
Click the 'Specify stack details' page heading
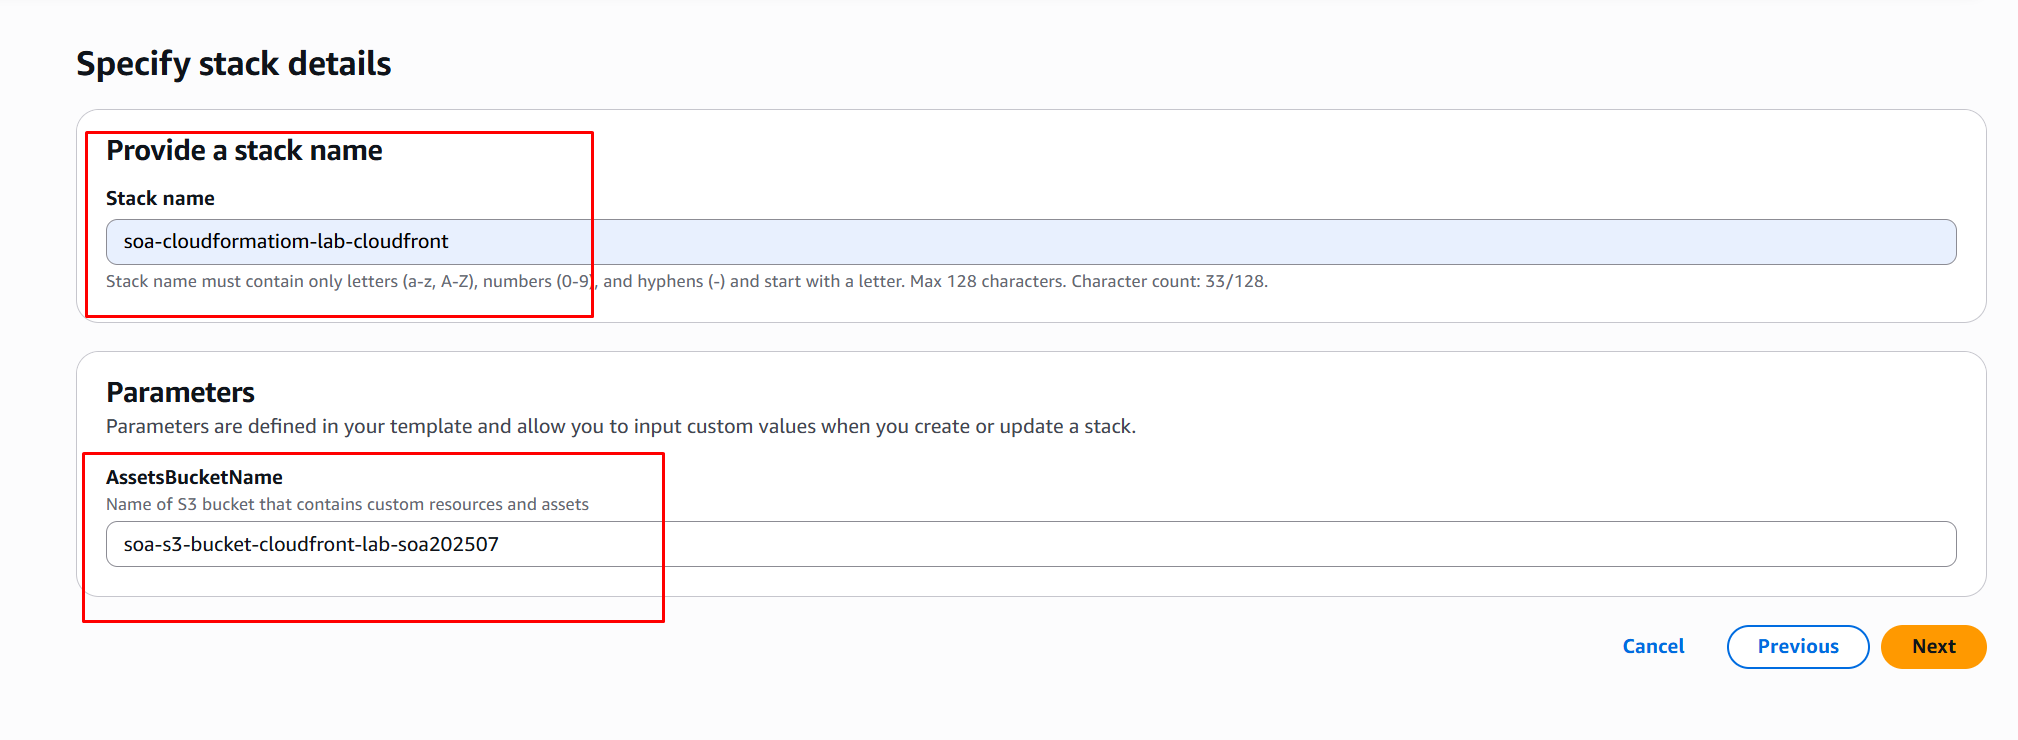(234, 64)
